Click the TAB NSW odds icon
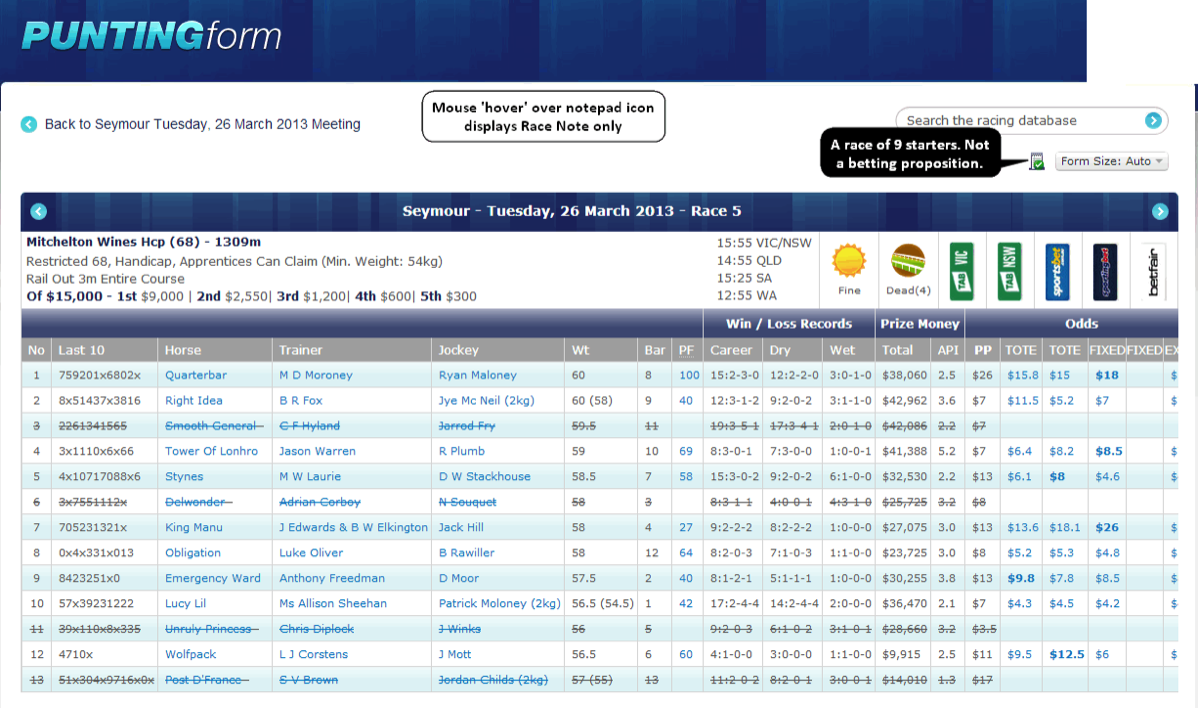 pyautogui.click(x=1004, y=270)
